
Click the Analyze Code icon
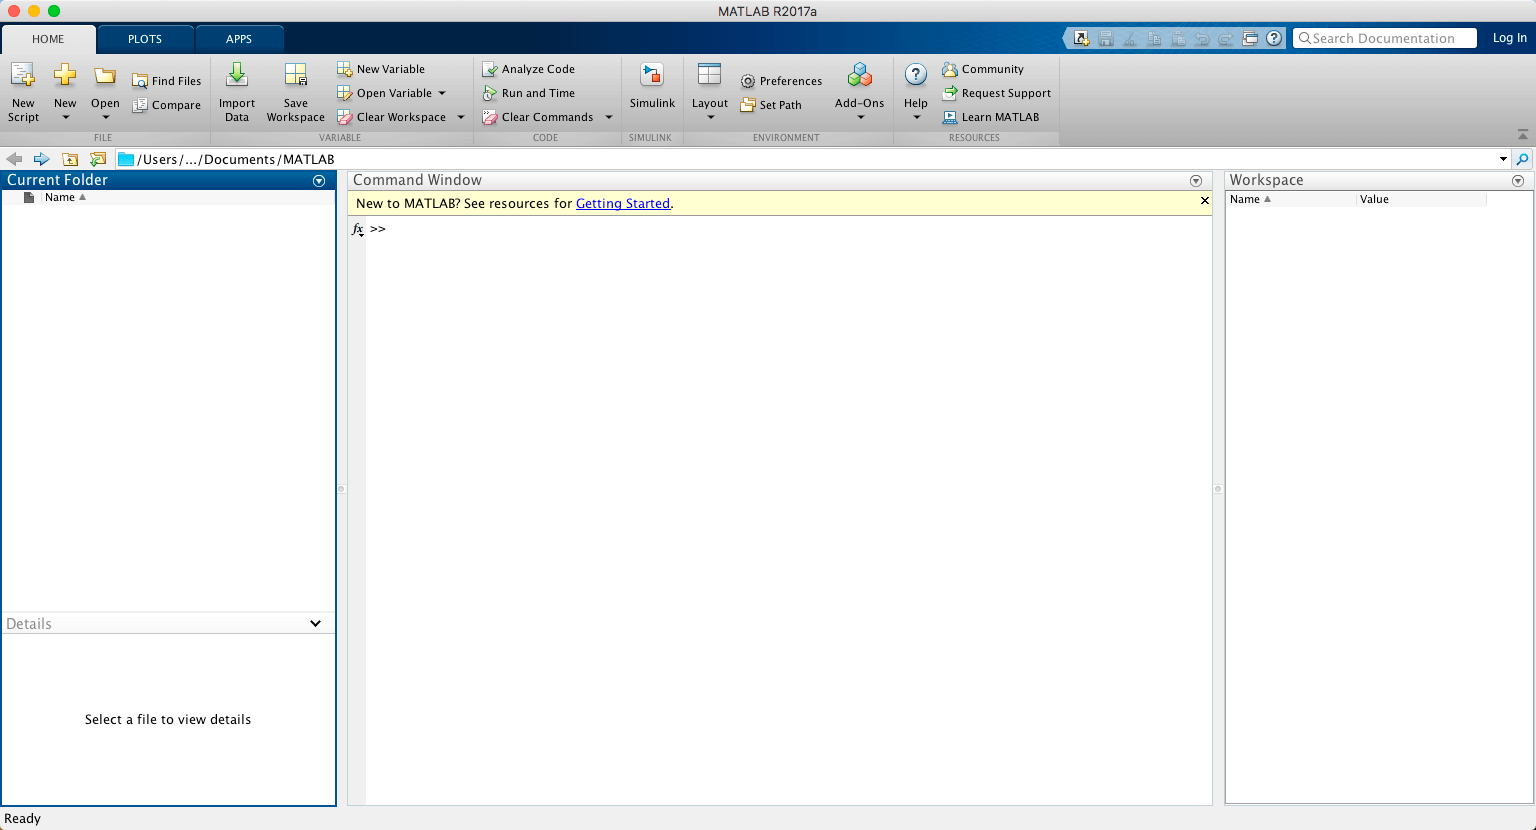pyautogui.click(x=490, y=69)
